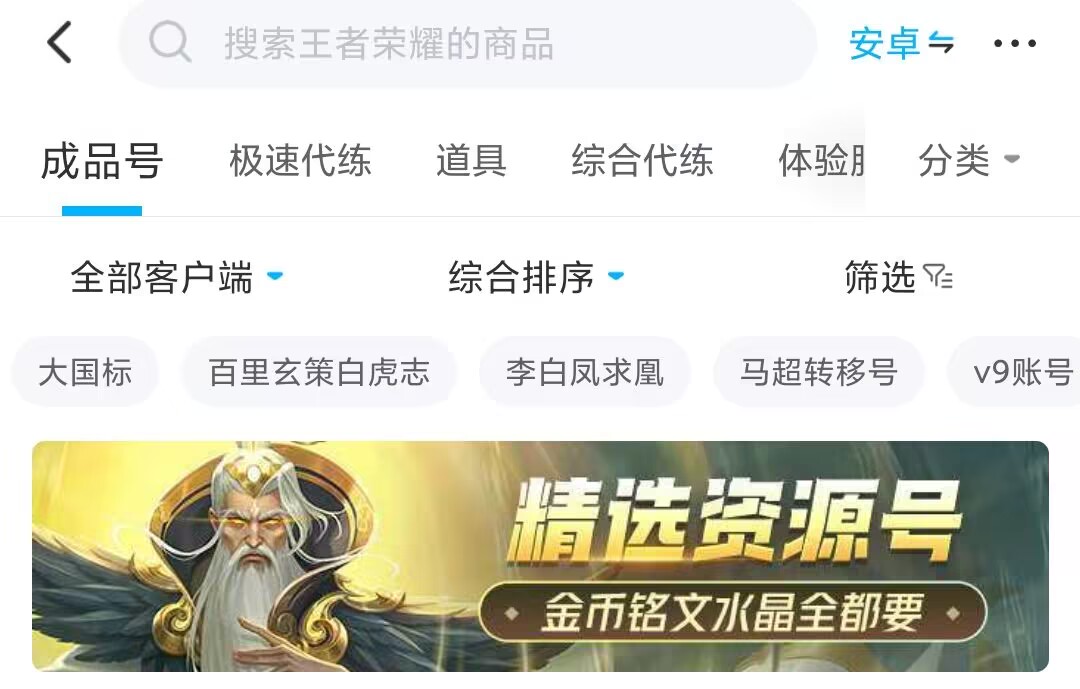The image size is (1080, 689).
Task: Select the 成品号 tab
Action: pos(102,161)
